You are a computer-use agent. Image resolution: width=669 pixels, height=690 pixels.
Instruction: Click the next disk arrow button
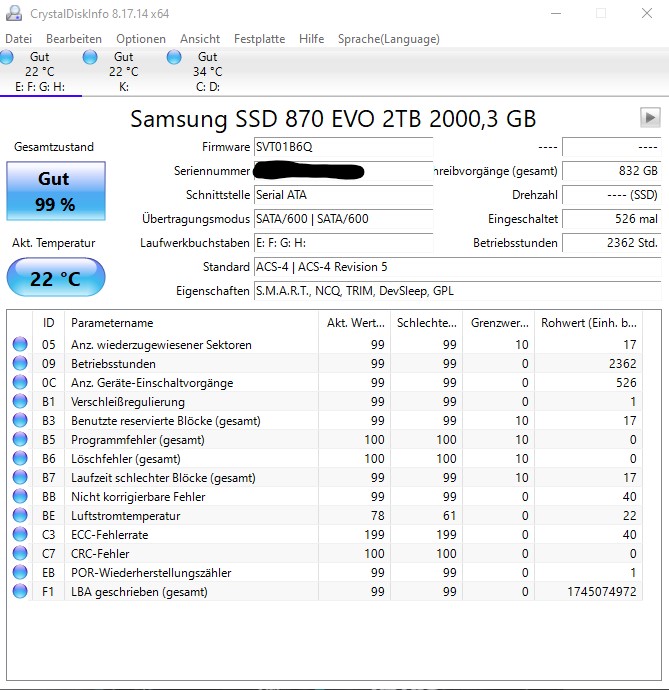(650, 117)
